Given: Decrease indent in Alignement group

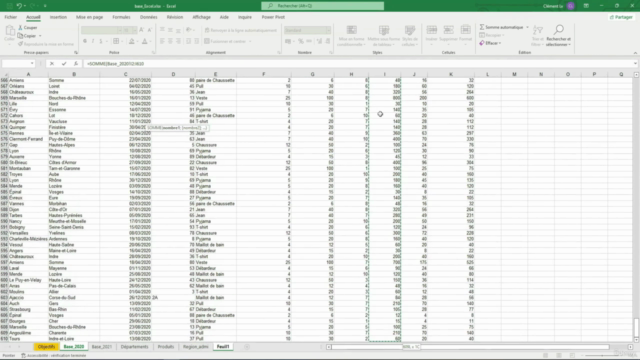Looking at the screenshot, I should coord(189,41).
